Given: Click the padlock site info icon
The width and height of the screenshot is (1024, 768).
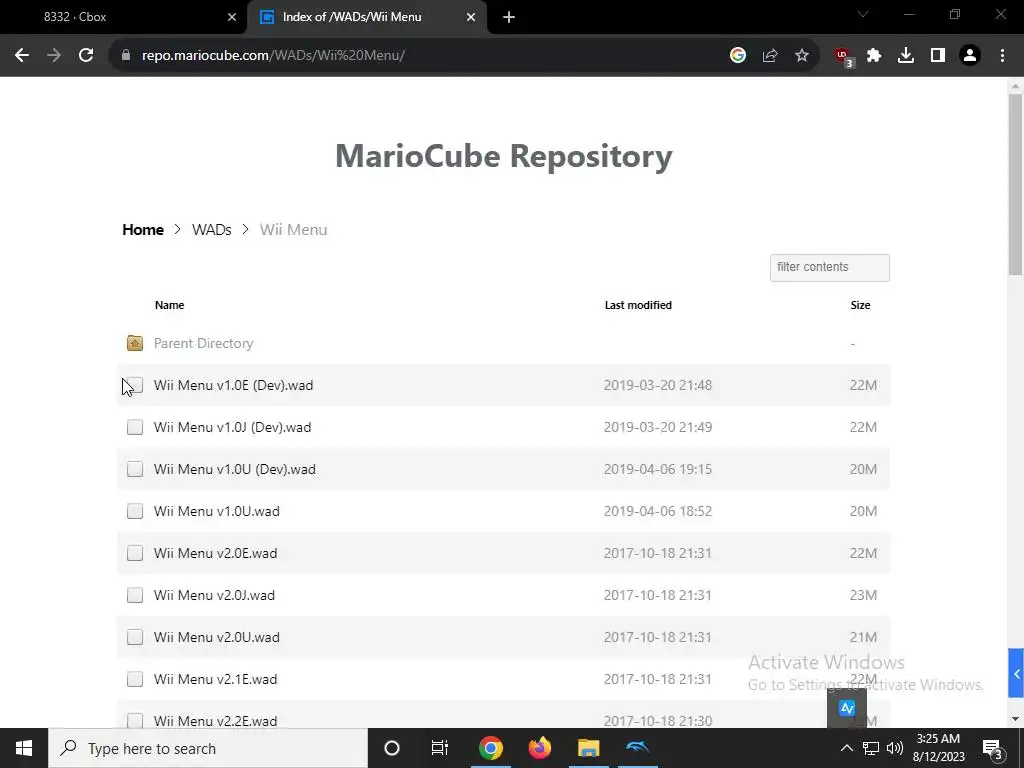Looking at the screenshot, I should pyautogui.click(x=126, y=56).
